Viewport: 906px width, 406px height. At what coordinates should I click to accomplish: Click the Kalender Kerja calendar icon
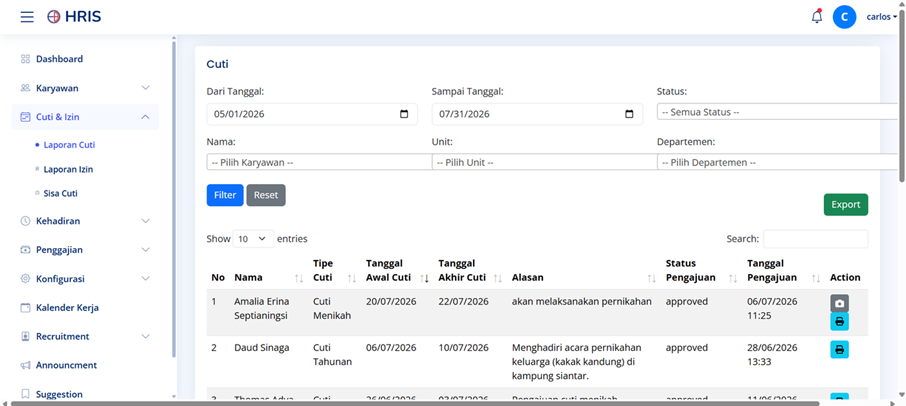point(25,307)
